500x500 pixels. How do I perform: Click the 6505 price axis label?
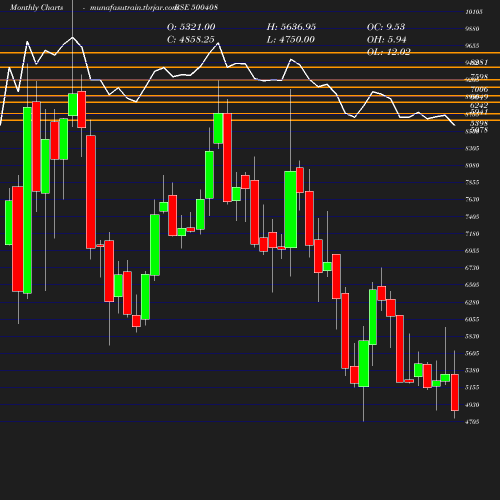click(472, 285)
